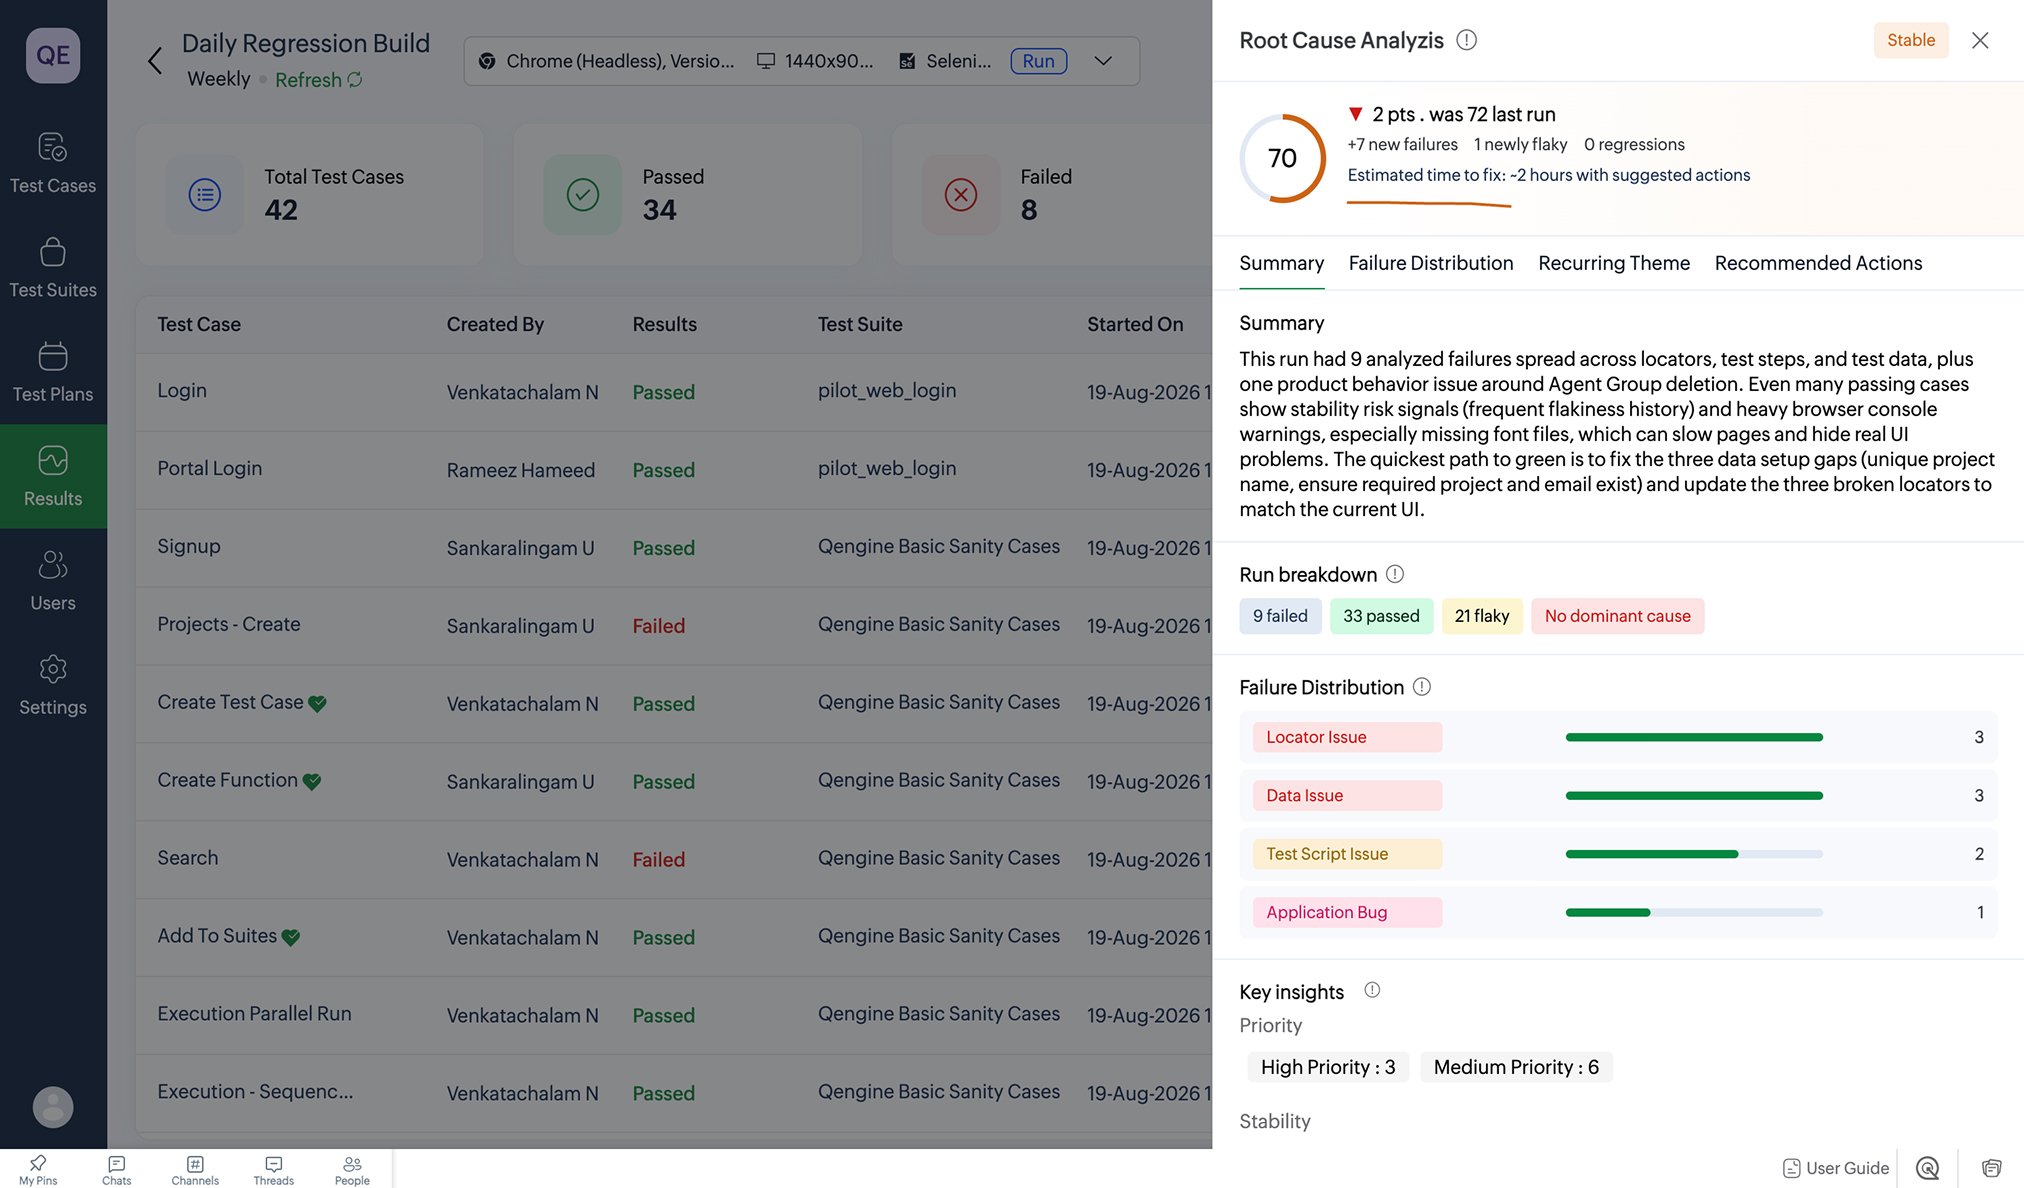Expand the environment configuration dropdown chevron
The width and height of the screenshot is (2024, 1188).
pyautogui.click(x=1103, y=61)
